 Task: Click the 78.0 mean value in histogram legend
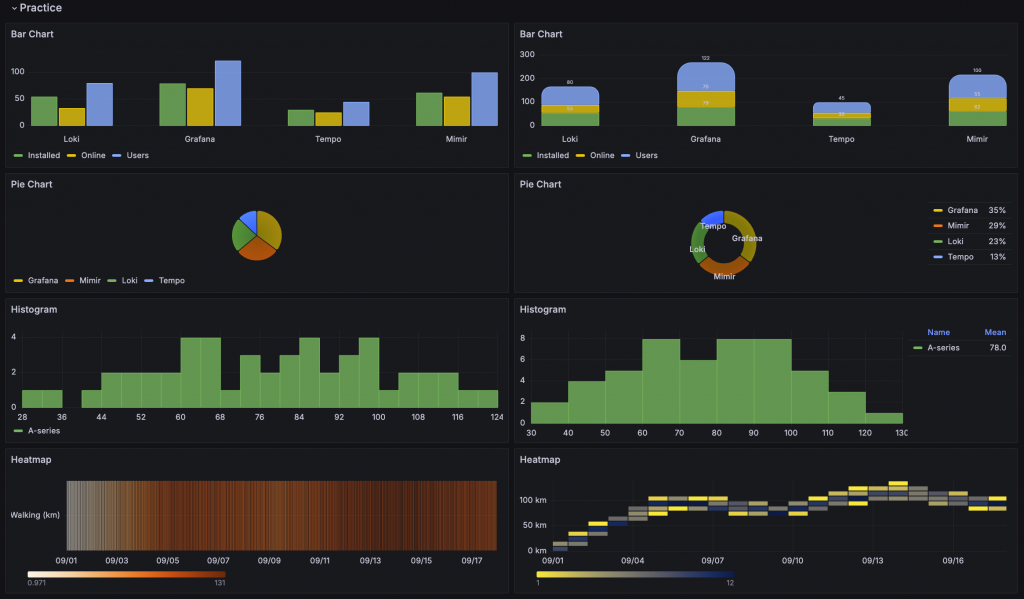[x=997, y=348]
